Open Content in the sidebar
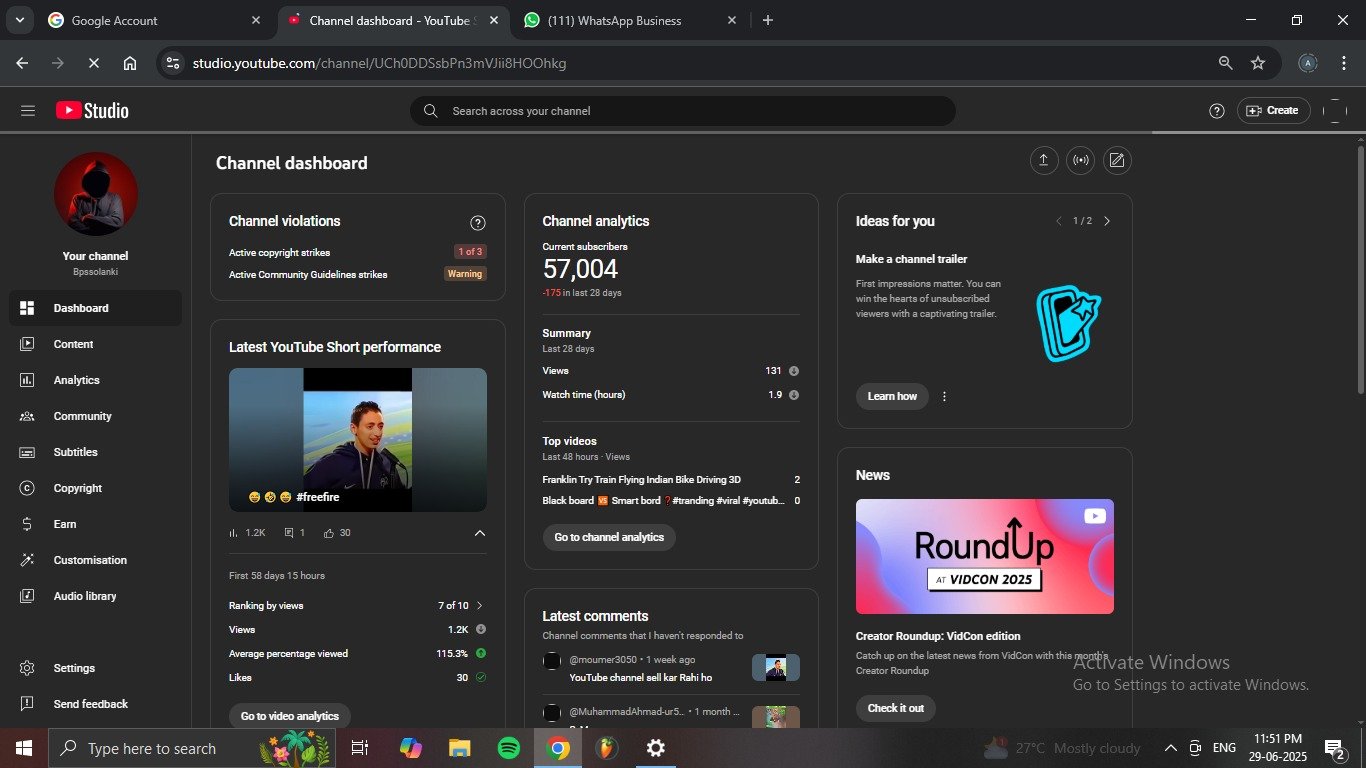This screenshot has height=768, width=1366. point(95,344)
